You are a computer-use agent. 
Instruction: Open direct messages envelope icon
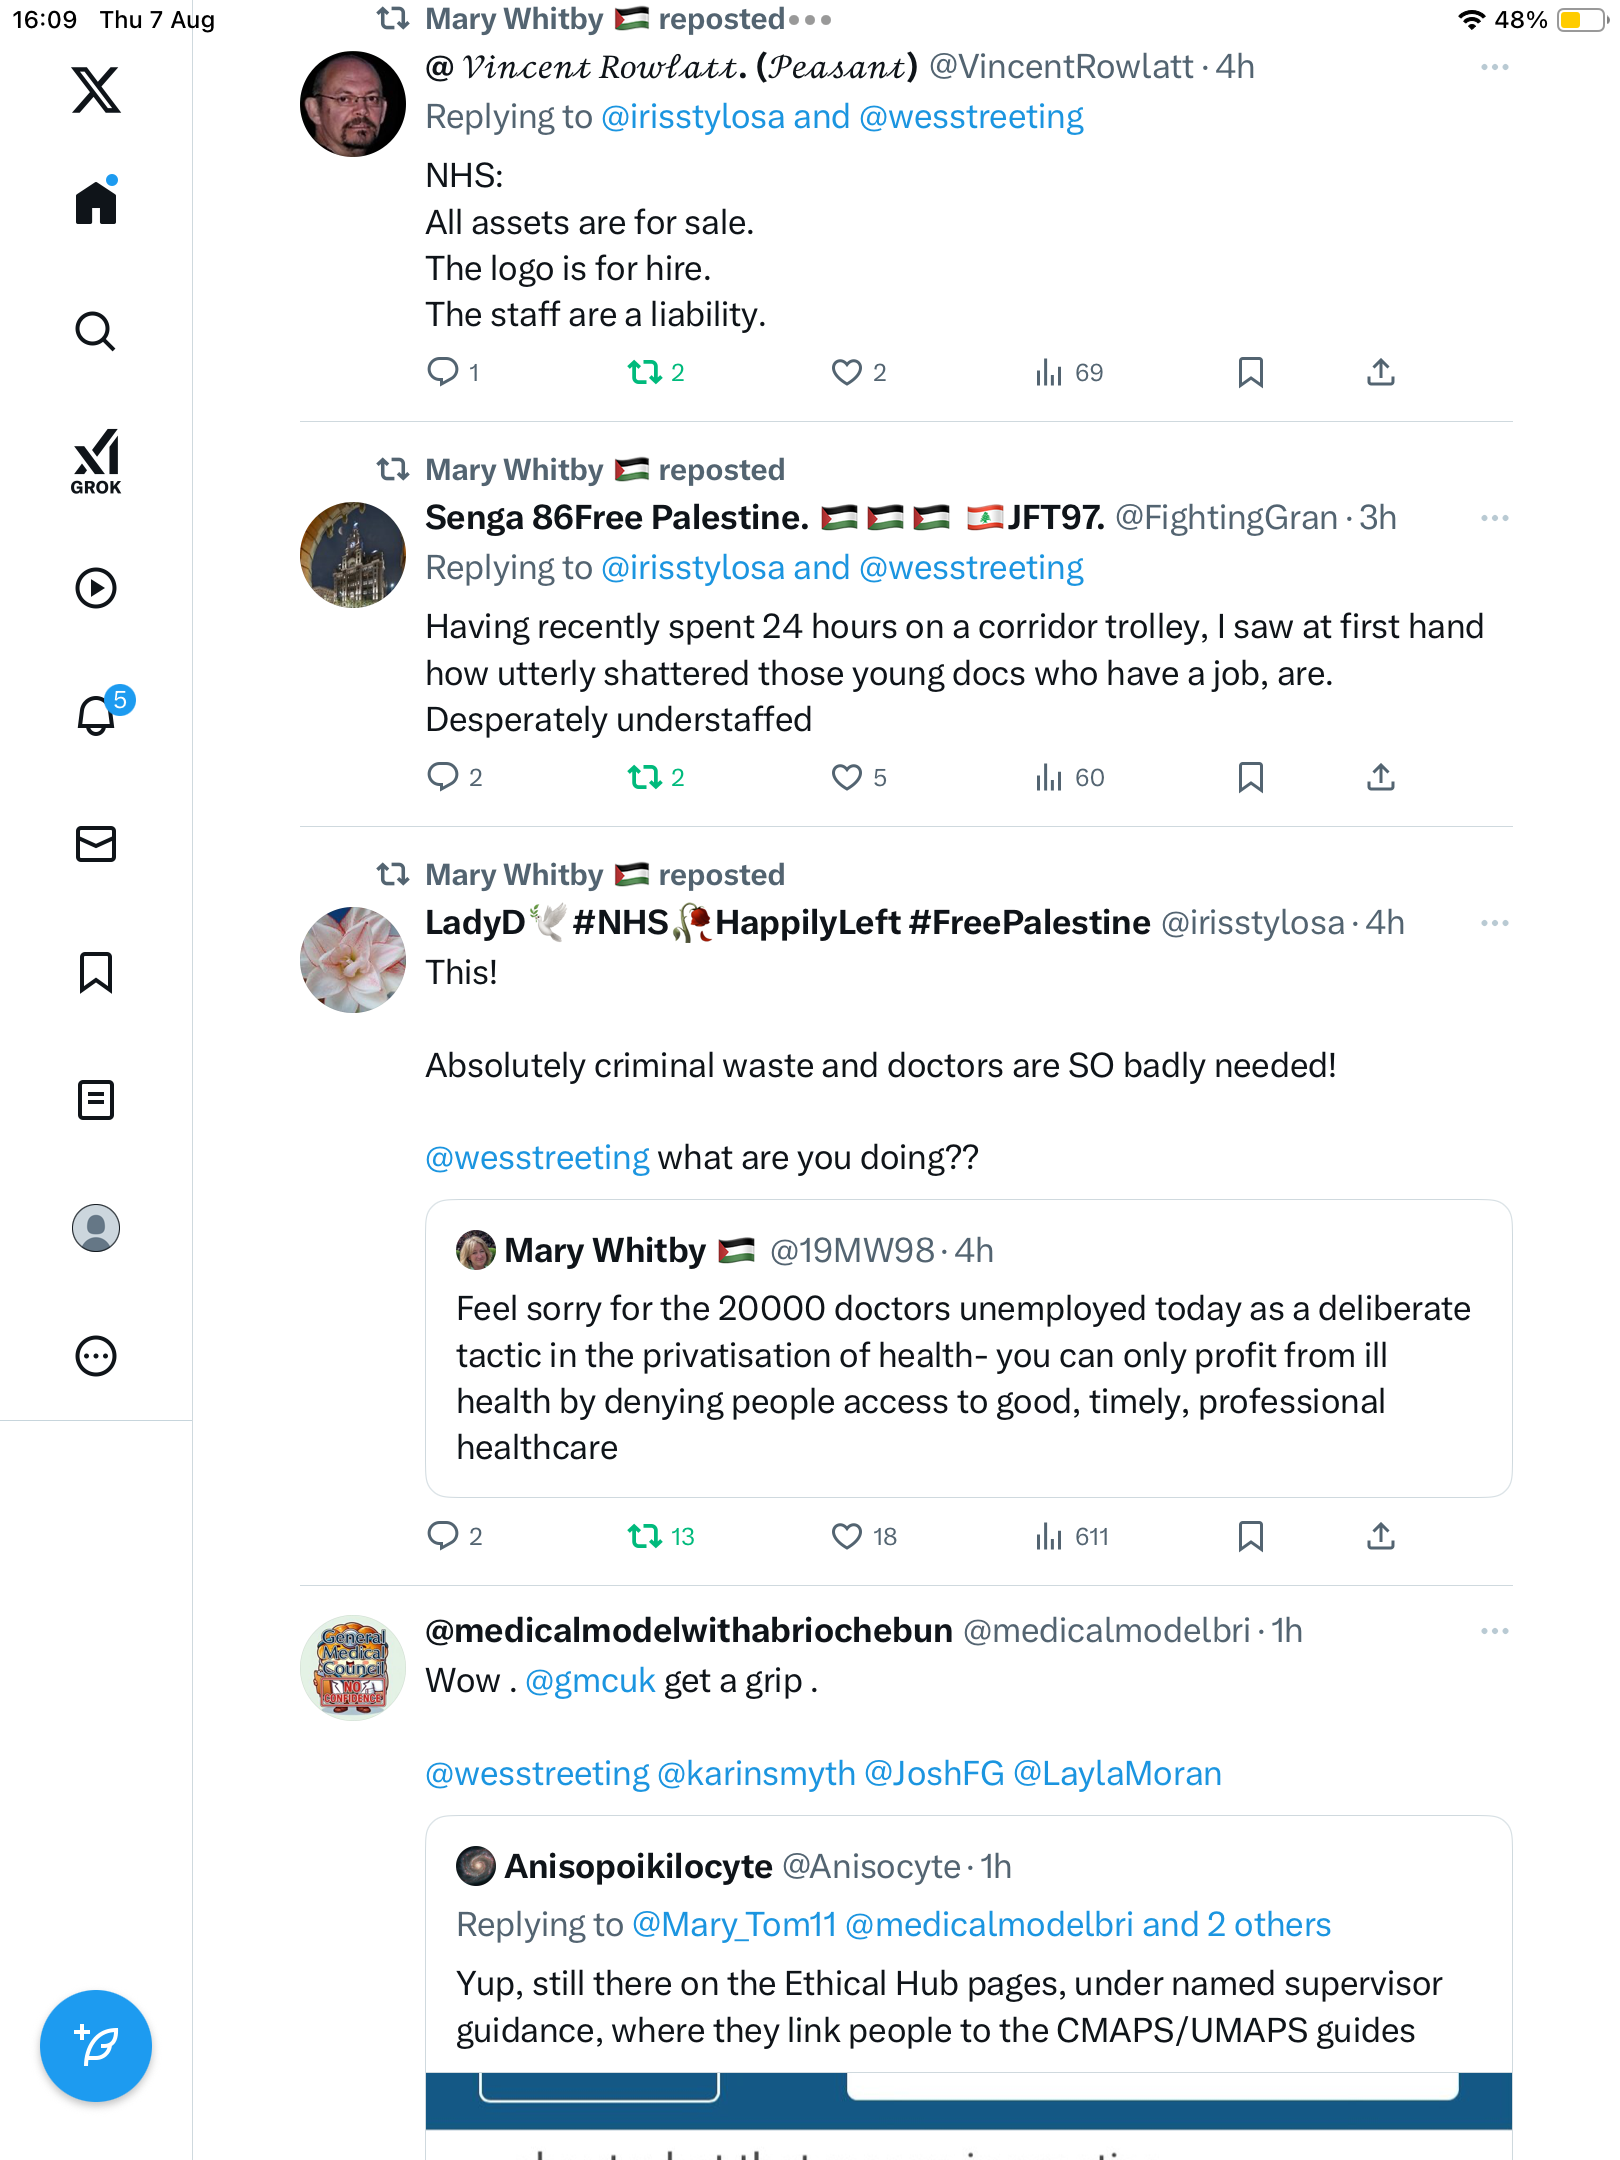click(96, 844)
